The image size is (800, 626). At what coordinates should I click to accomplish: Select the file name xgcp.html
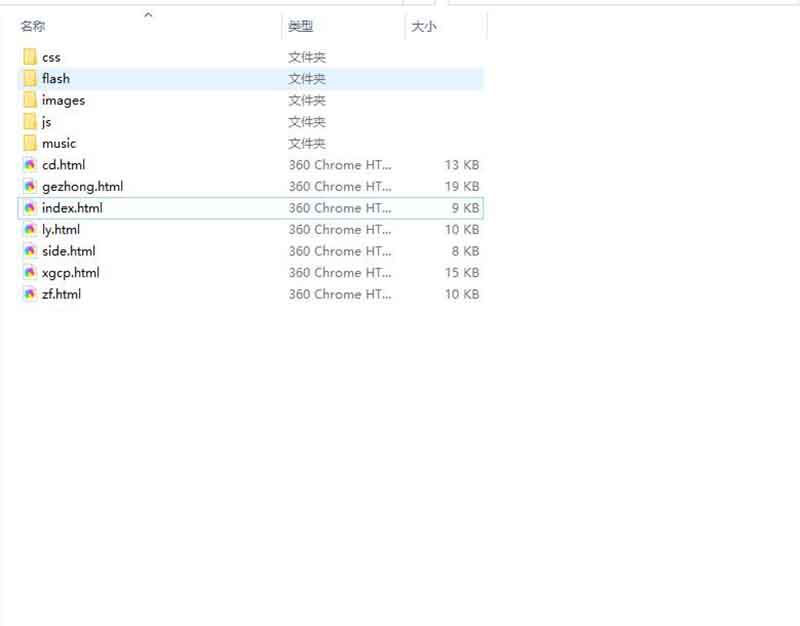pyautogui.click(x=70, y=273)
